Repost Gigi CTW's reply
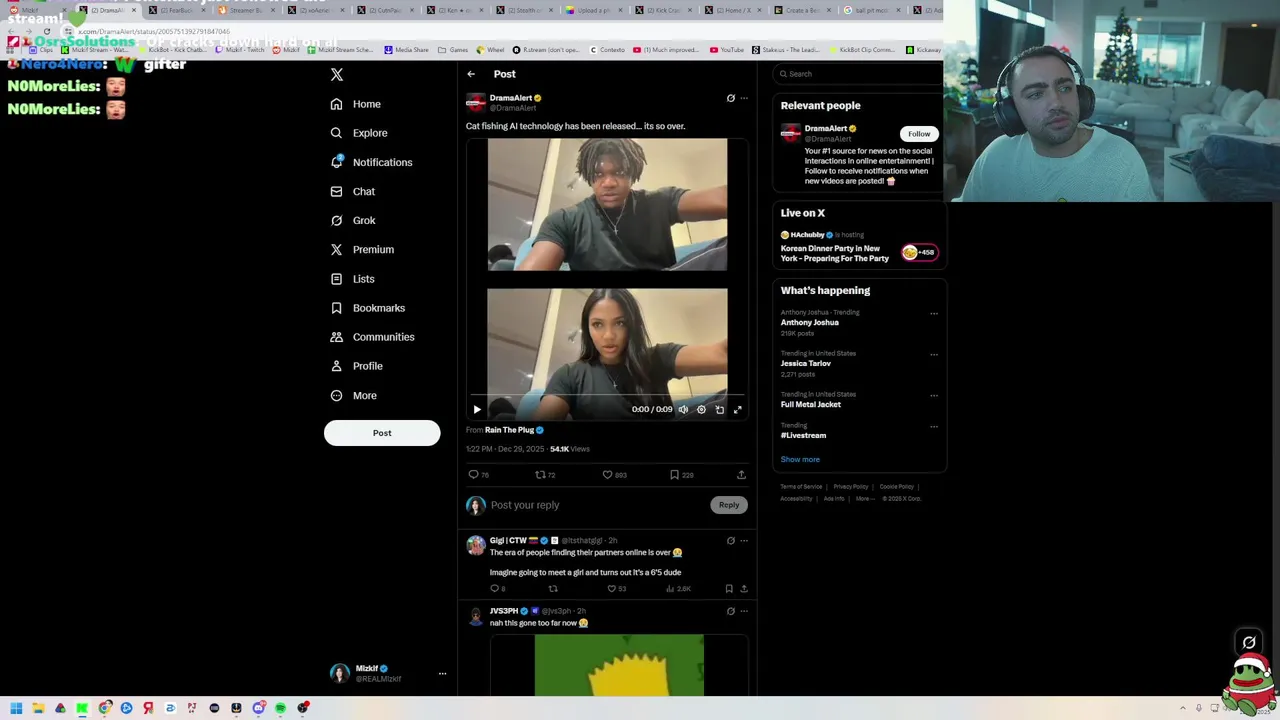This screenshot has height=720, width=1280. pos(553,589)
